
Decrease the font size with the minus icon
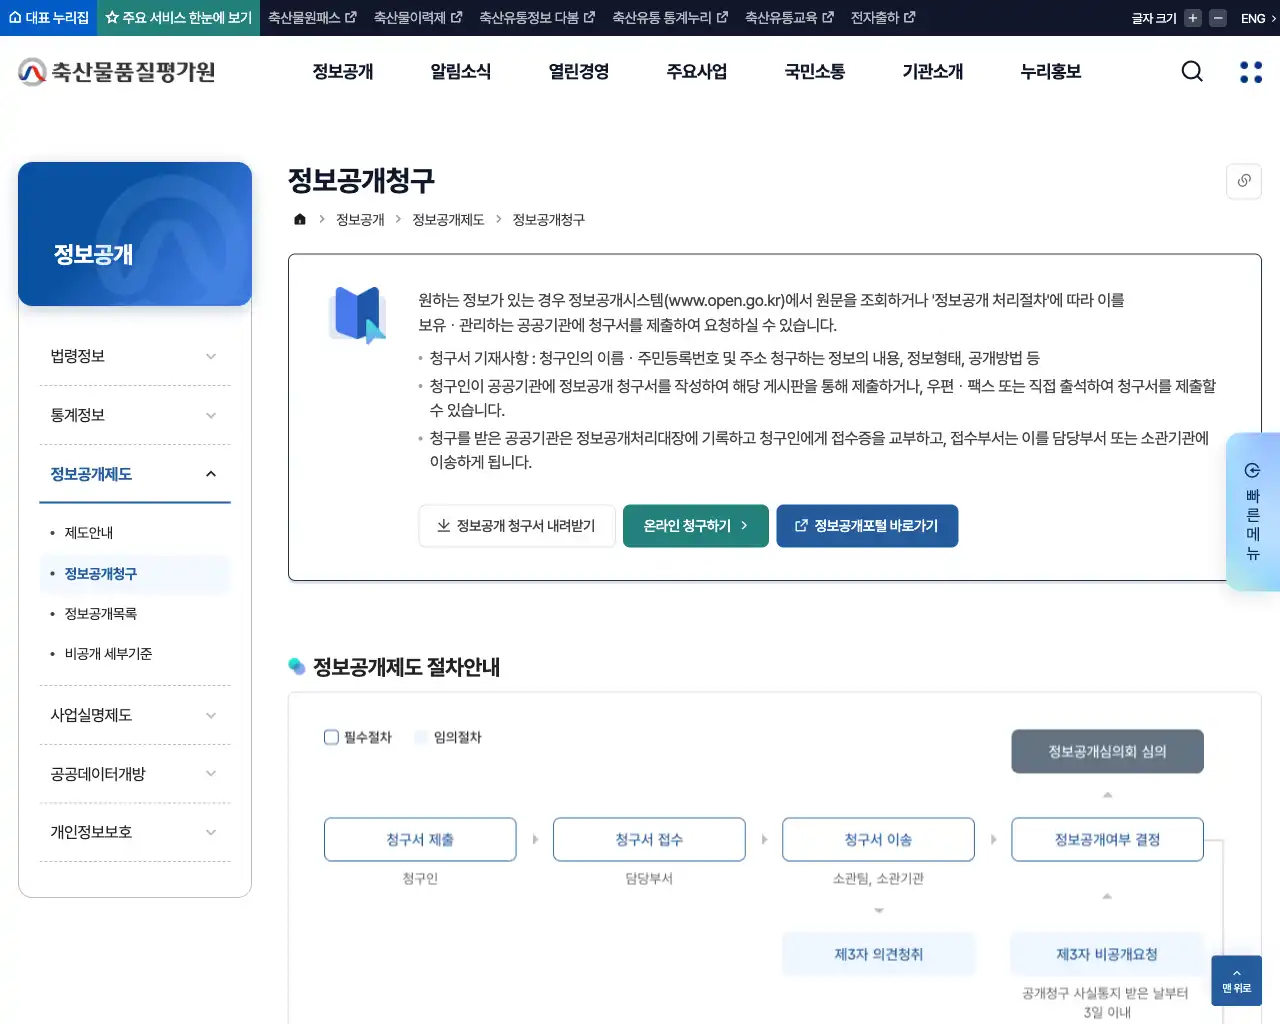click(x=1216, y=17)
